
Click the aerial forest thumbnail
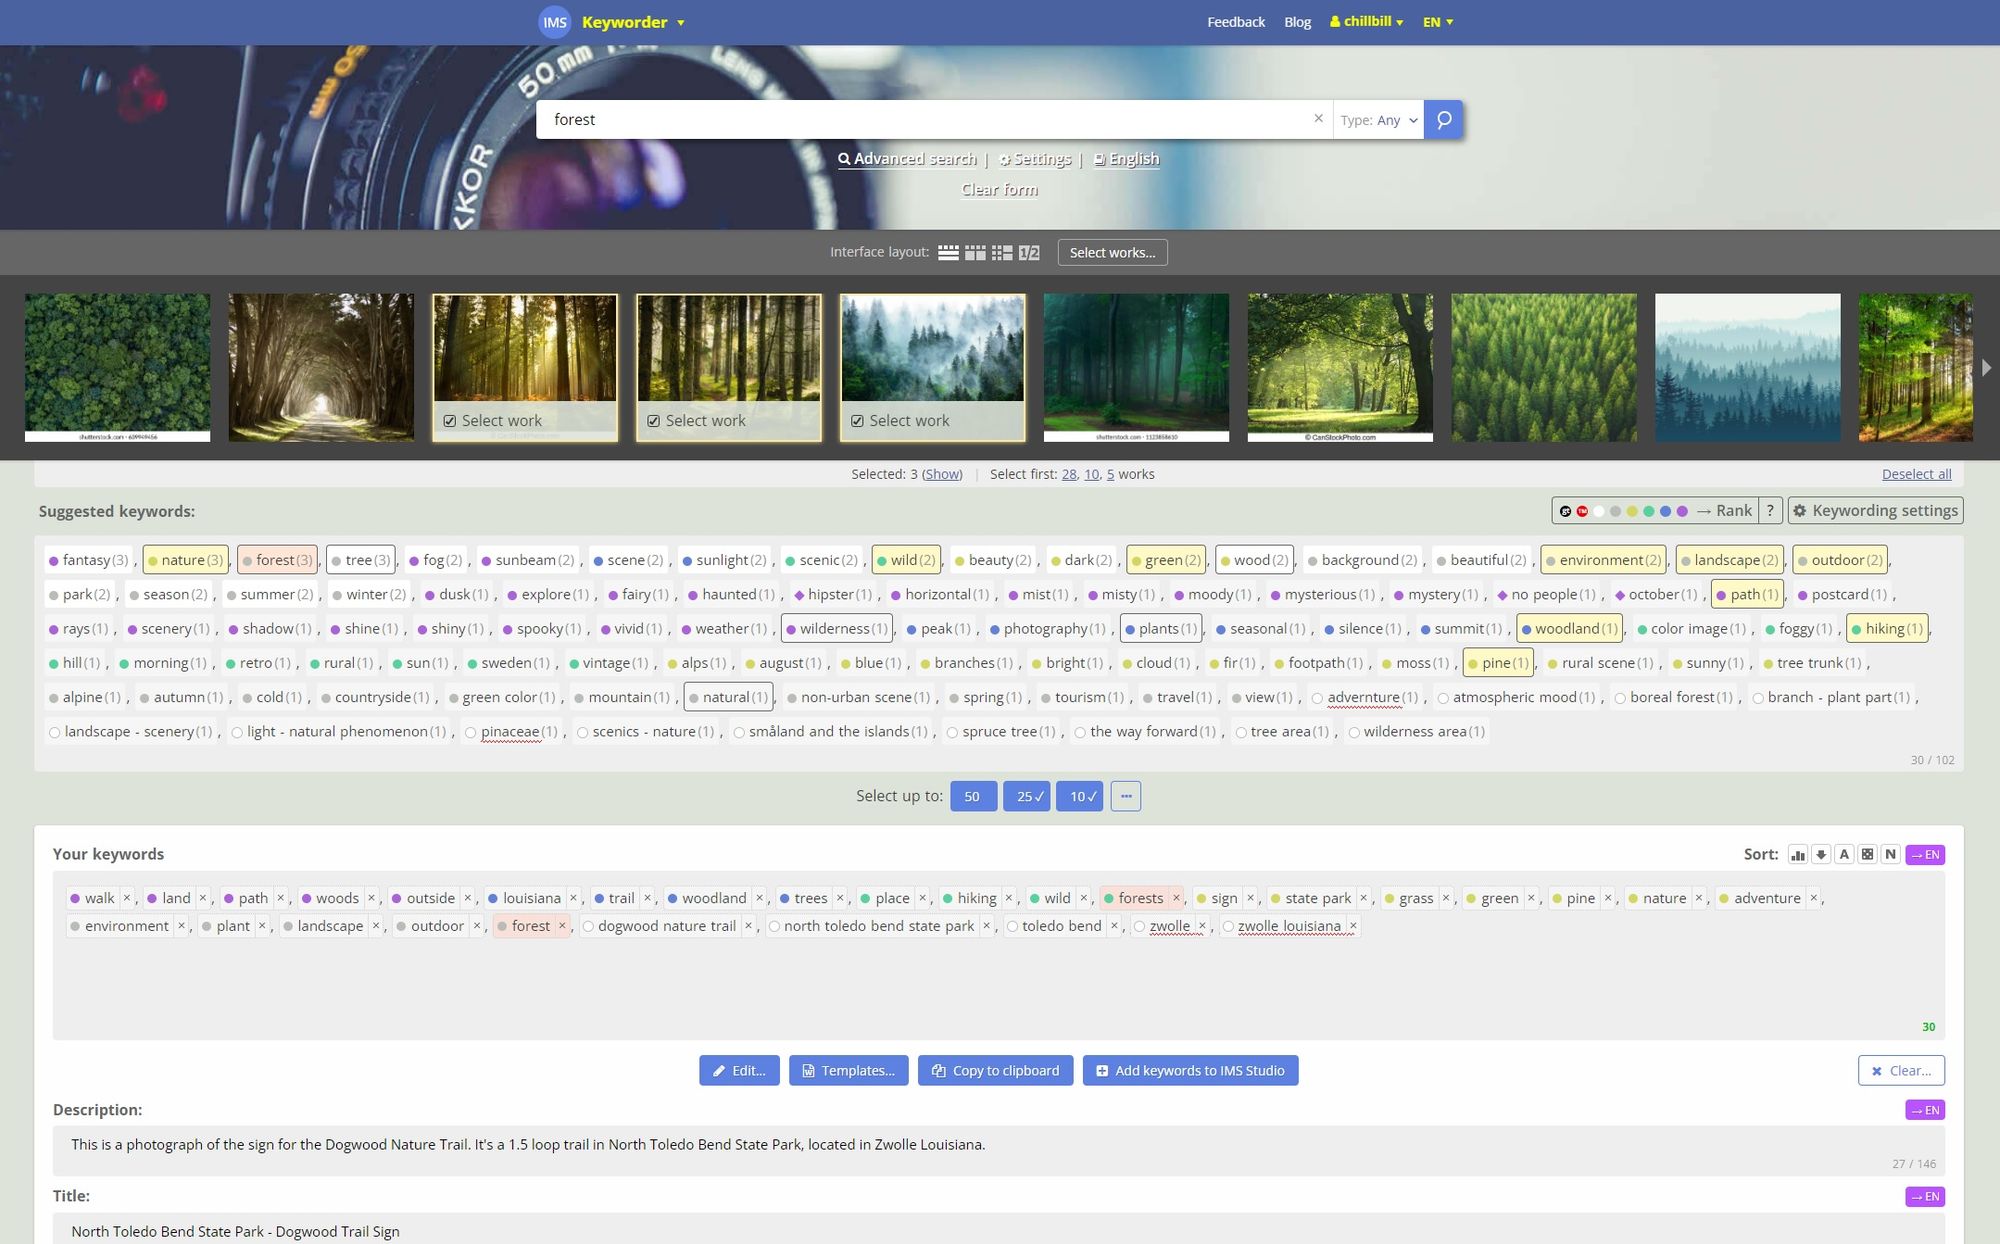117,367
